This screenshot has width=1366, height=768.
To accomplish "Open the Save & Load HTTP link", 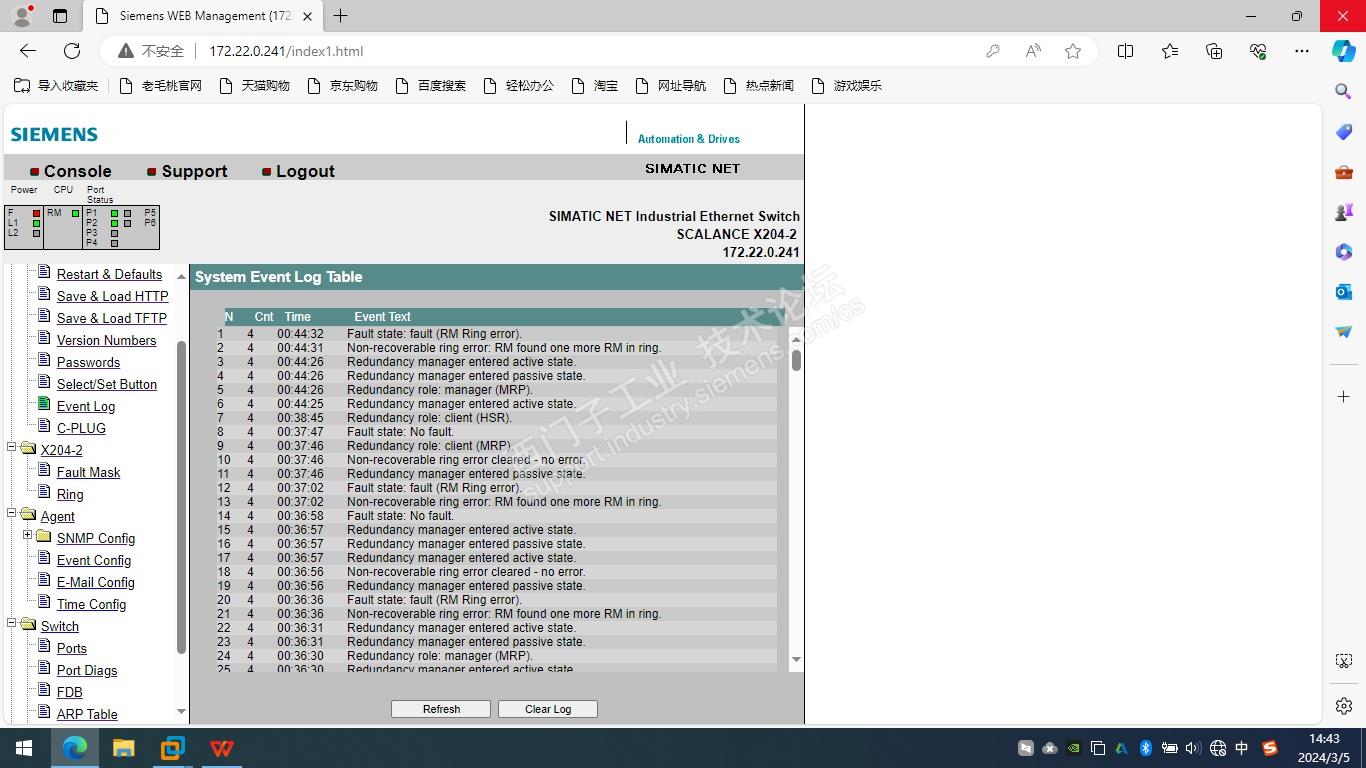I will 112,296.
